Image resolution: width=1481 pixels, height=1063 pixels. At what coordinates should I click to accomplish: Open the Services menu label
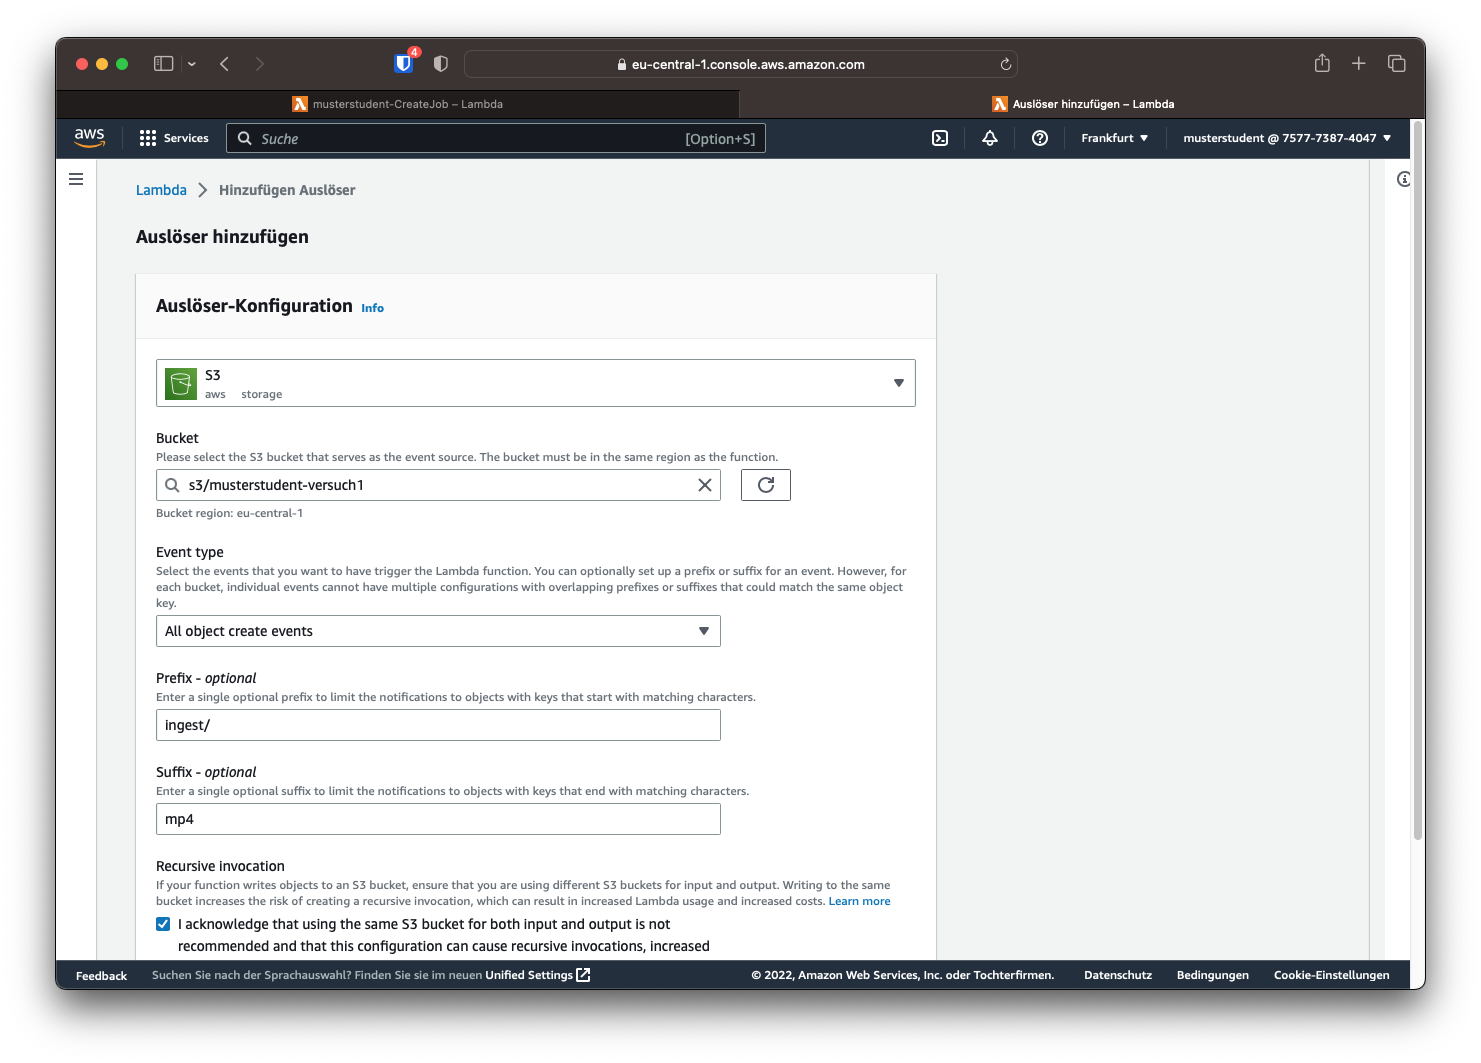(x=186, y=138)
